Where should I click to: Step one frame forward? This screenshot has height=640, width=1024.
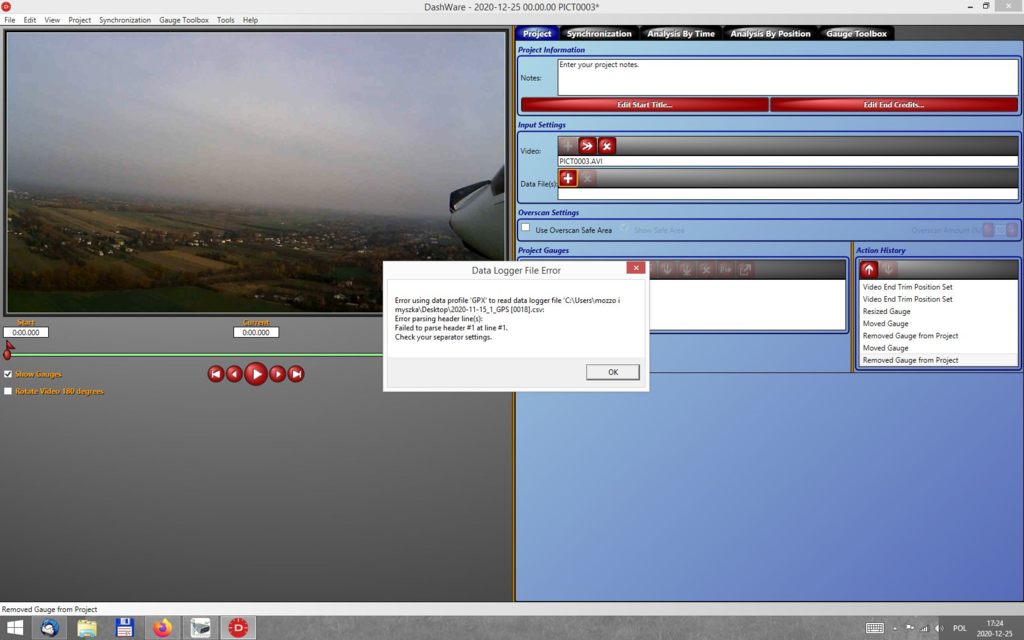pyautogui.click(x=277, y=374)
